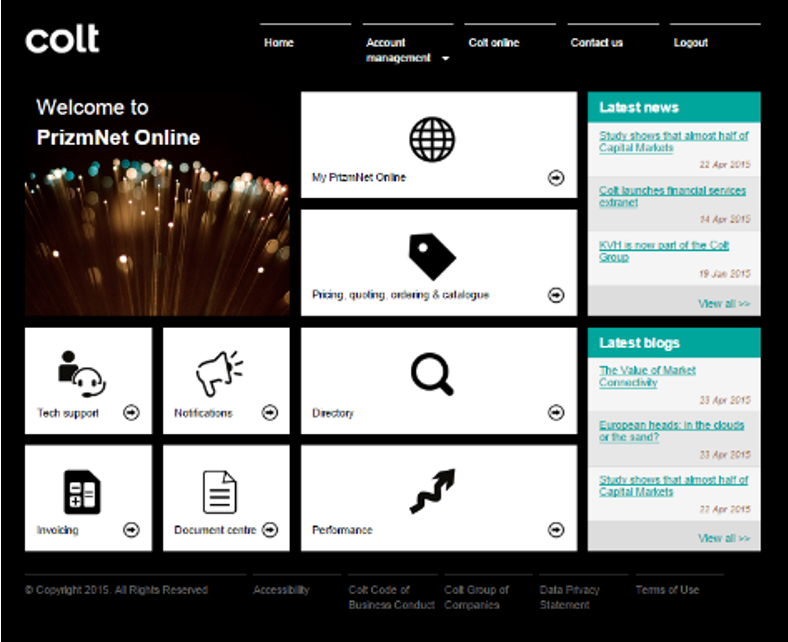Open the Invoicing label
The width and height of the screenshot is (788, 642).
[x=57, y=530]
